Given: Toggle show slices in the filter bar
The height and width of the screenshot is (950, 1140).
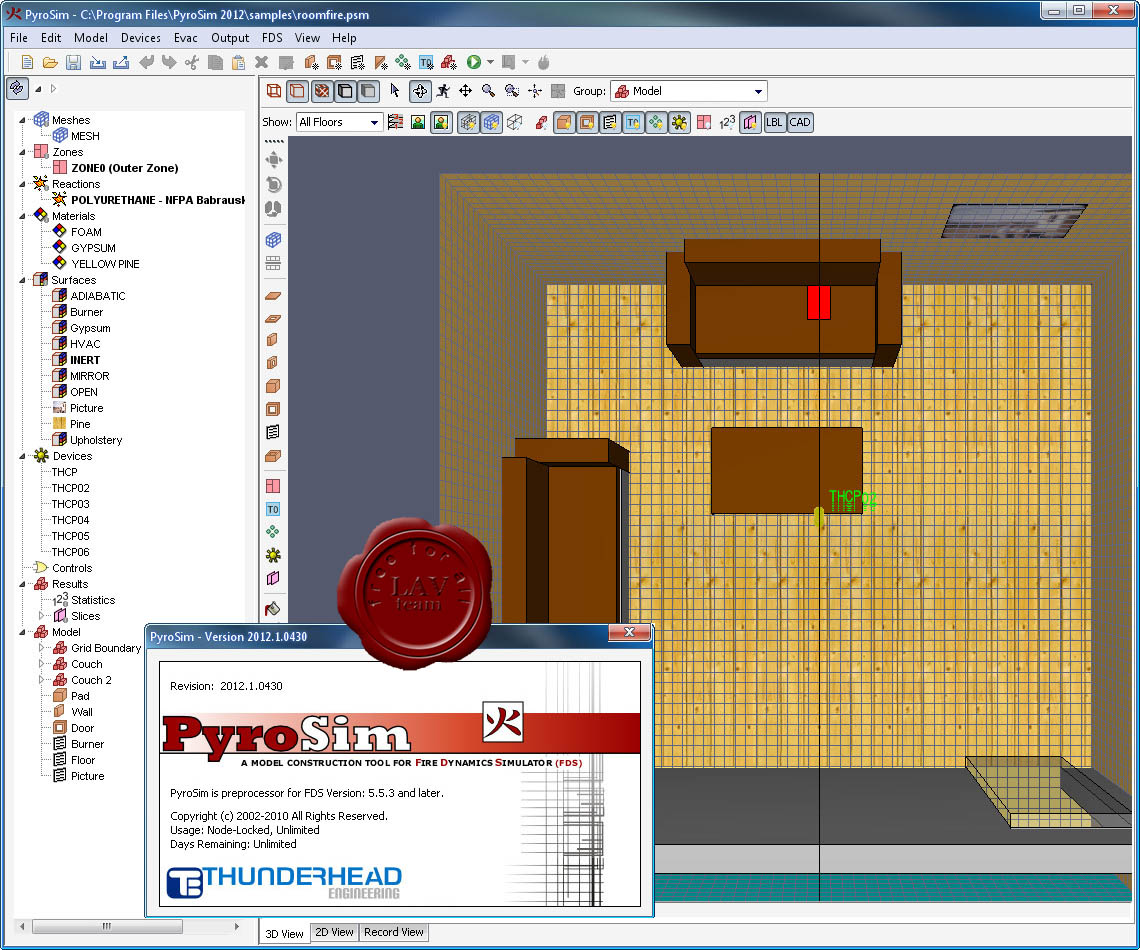Looking at the screenshot, I should tap(750, 122).
